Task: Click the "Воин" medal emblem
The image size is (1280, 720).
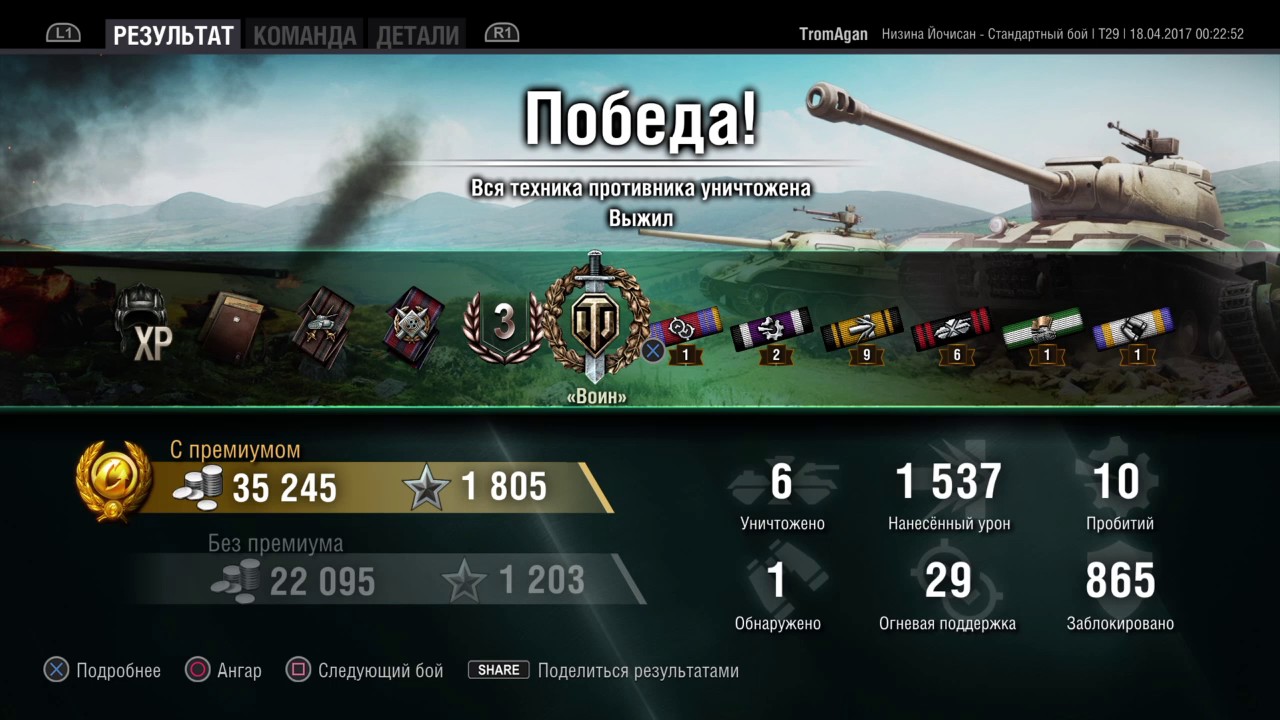Action: pyautogui.click(x=596, y=318)
